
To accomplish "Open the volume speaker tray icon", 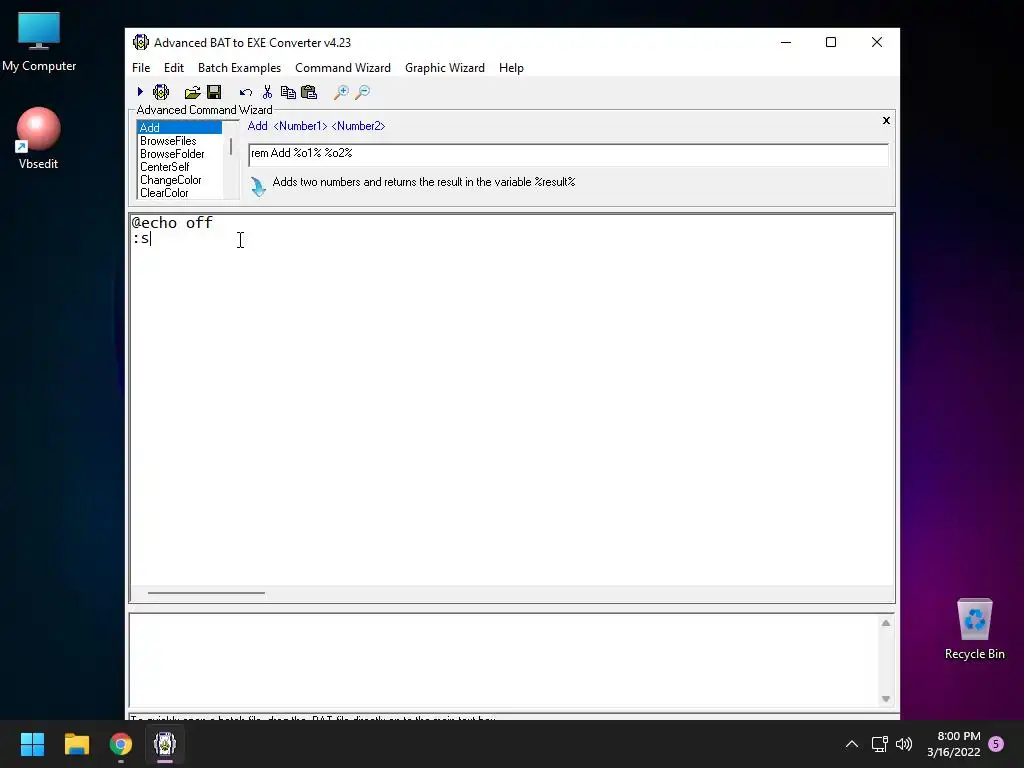I will coord(904,744).
